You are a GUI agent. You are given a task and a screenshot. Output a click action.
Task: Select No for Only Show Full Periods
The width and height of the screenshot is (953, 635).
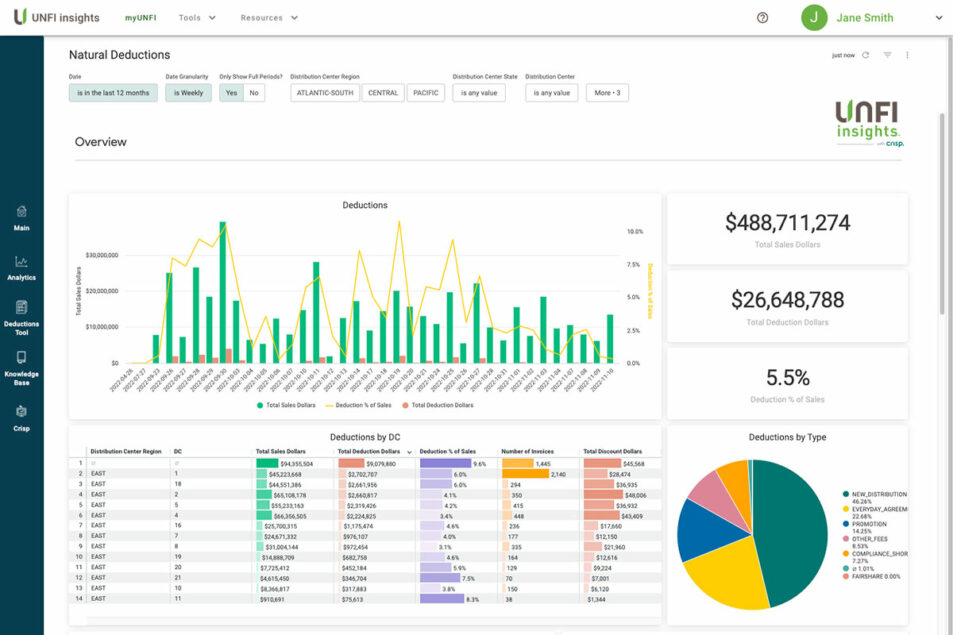pyautogui.click(x=254, y=93)
